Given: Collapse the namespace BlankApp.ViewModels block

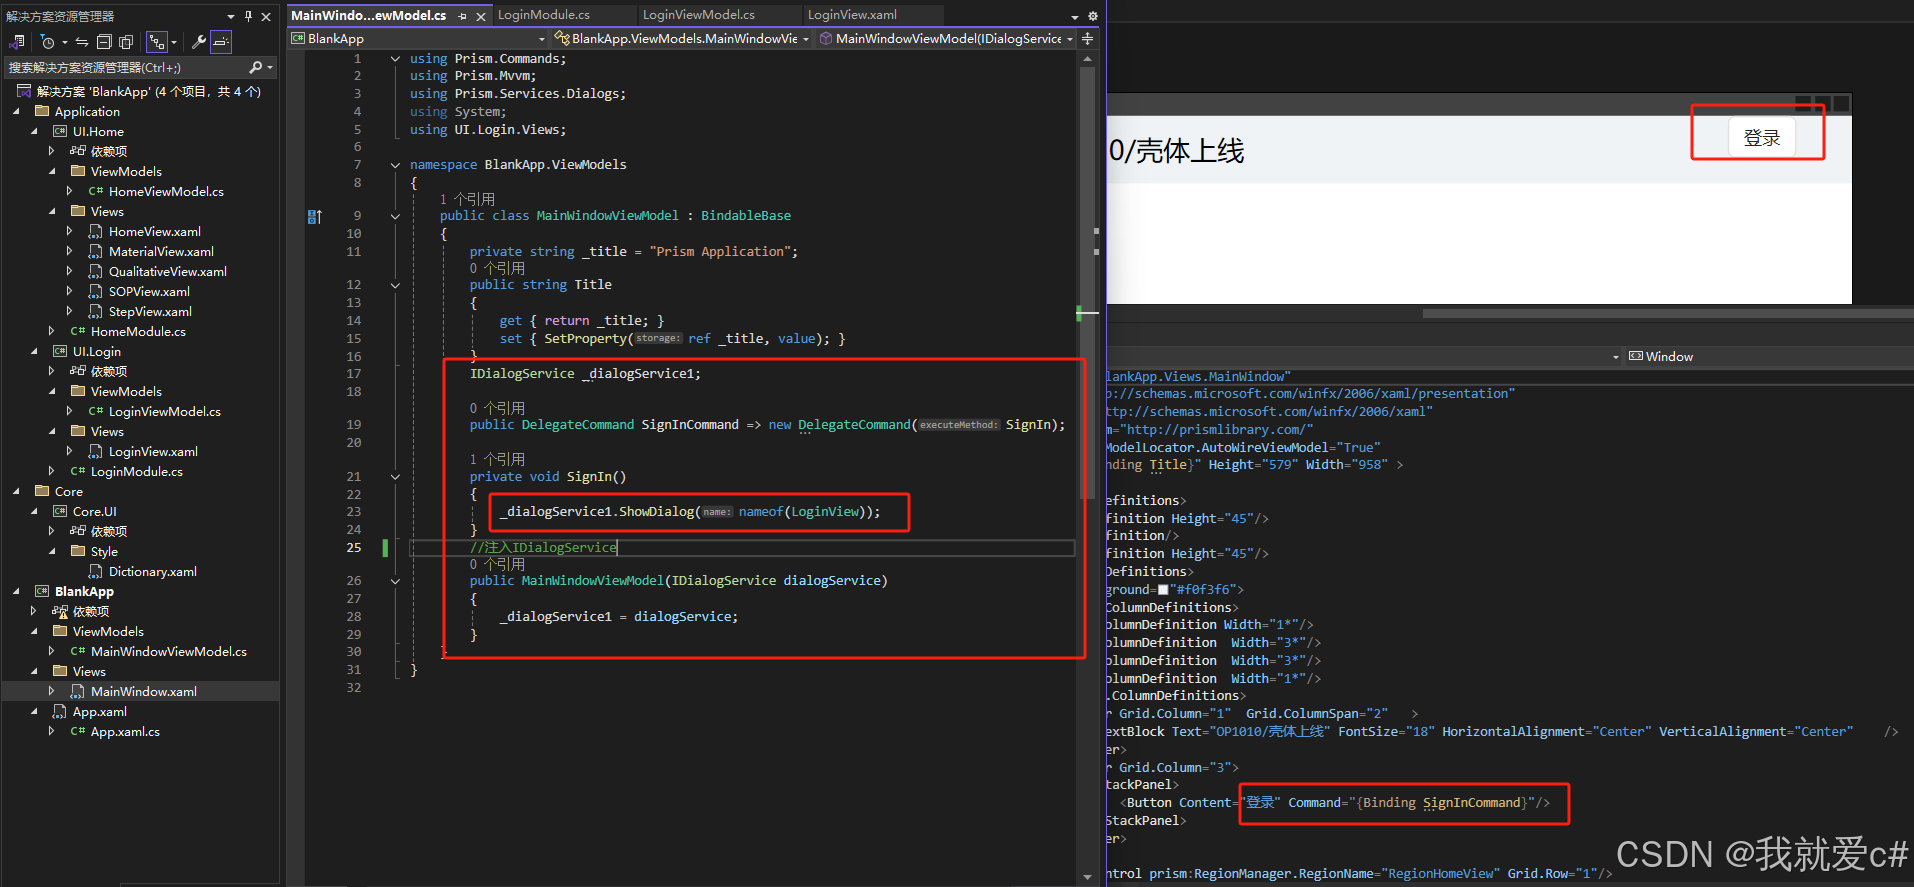Looking at the screenshot, I should [x=395, y=165].
